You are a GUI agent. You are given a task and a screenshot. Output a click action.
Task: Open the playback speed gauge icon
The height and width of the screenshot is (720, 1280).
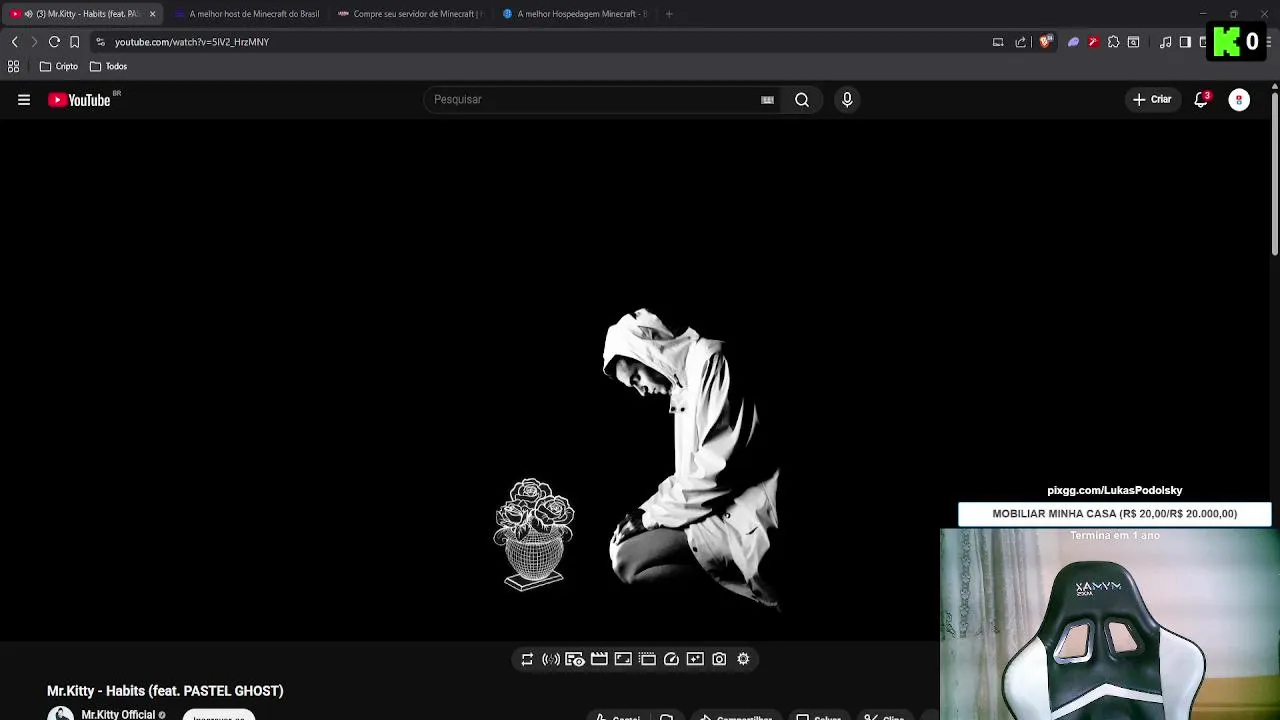(x=671, y=659)
